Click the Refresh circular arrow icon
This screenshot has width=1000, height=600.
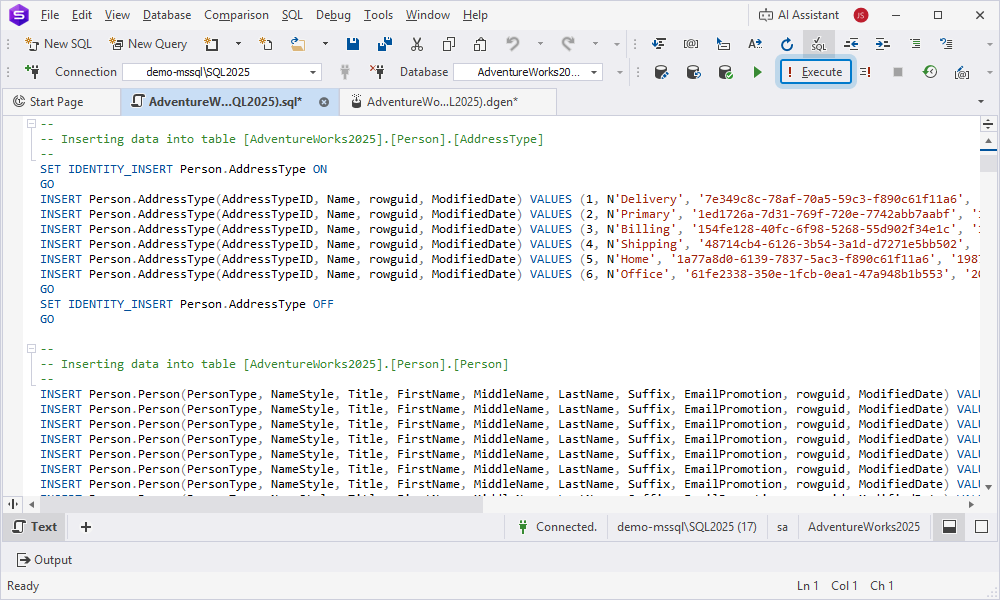(787, 44)
